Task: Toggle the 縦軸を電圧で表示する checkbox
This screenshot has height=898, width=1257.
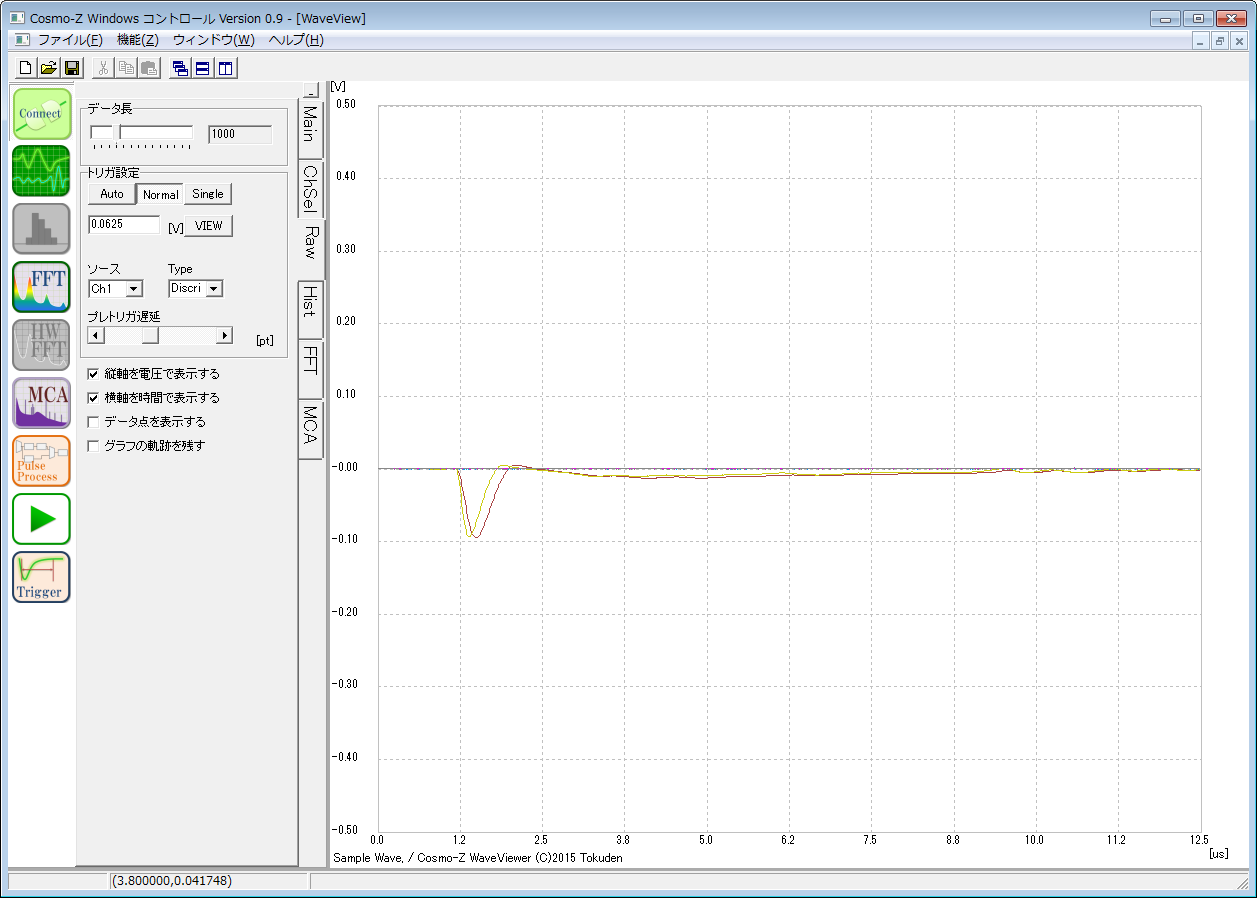Action: (x=94, y=374)
